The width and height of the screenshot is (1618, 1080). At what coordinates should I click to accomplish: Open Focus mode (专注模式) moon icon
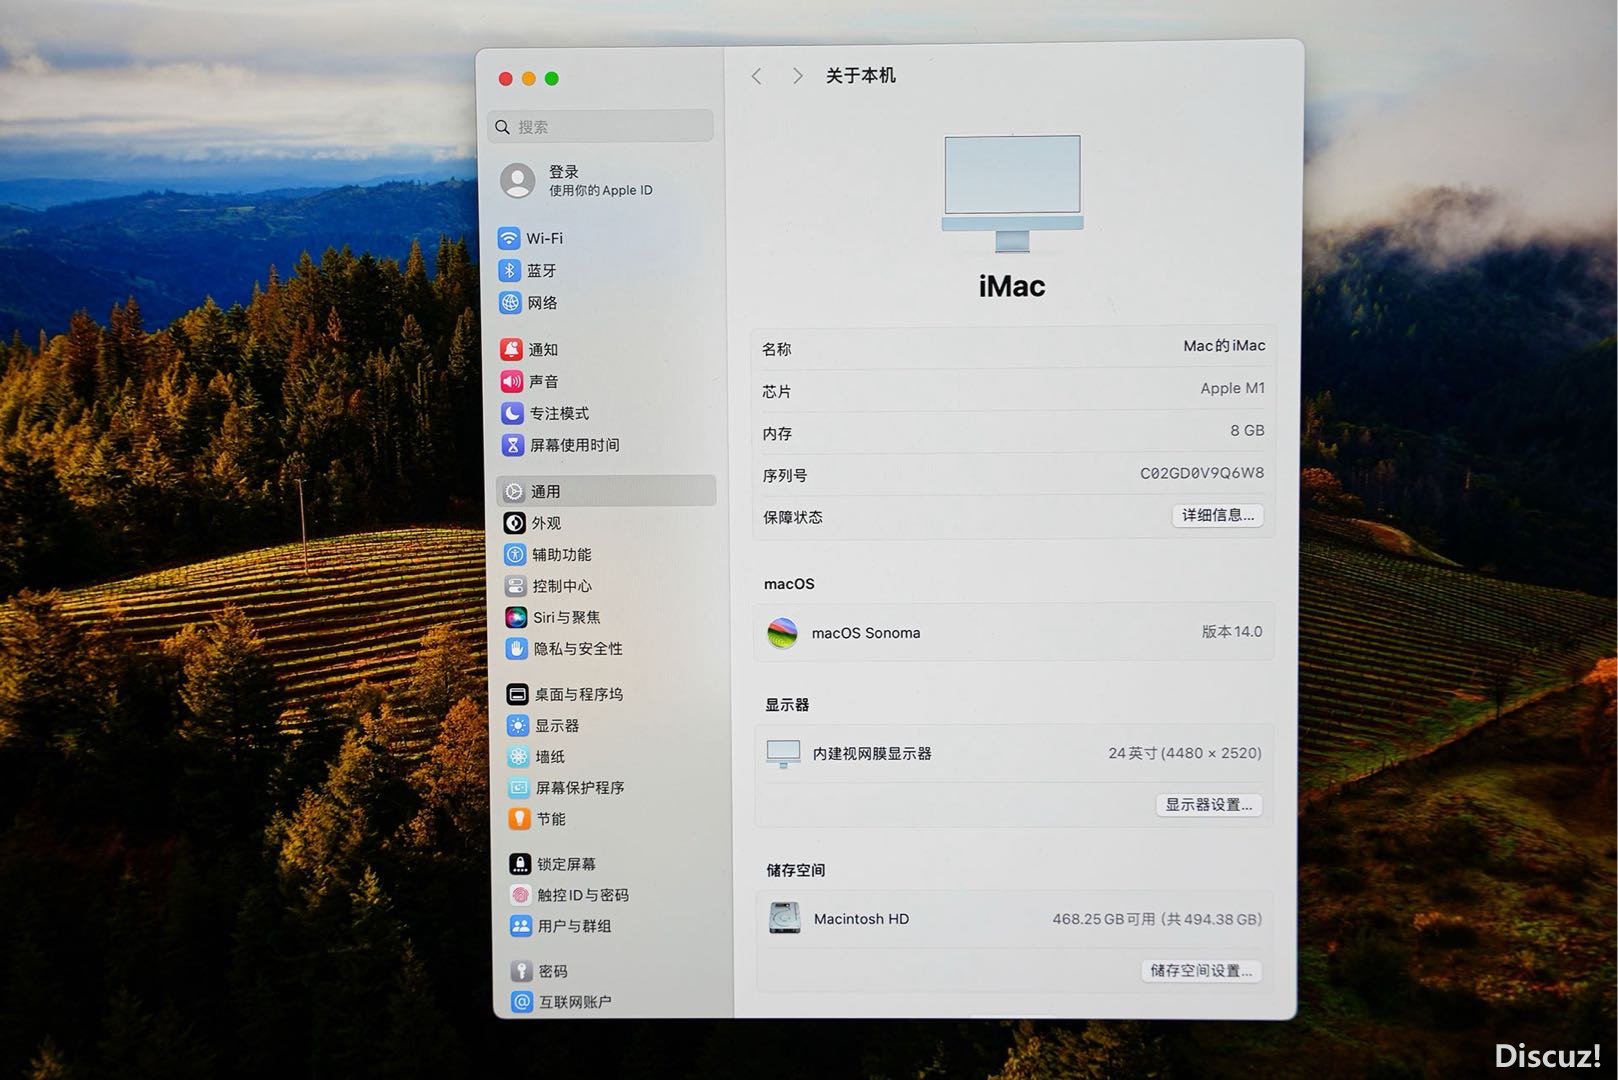click(512, 413)
